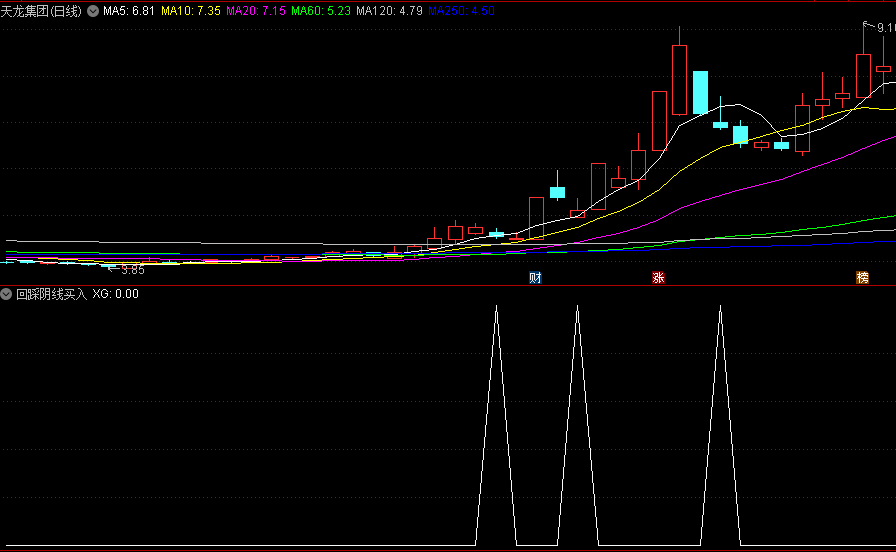Select the tallest cyan candlestick near the peak
The height and width of the screenshot is (552, 896).
701,93
